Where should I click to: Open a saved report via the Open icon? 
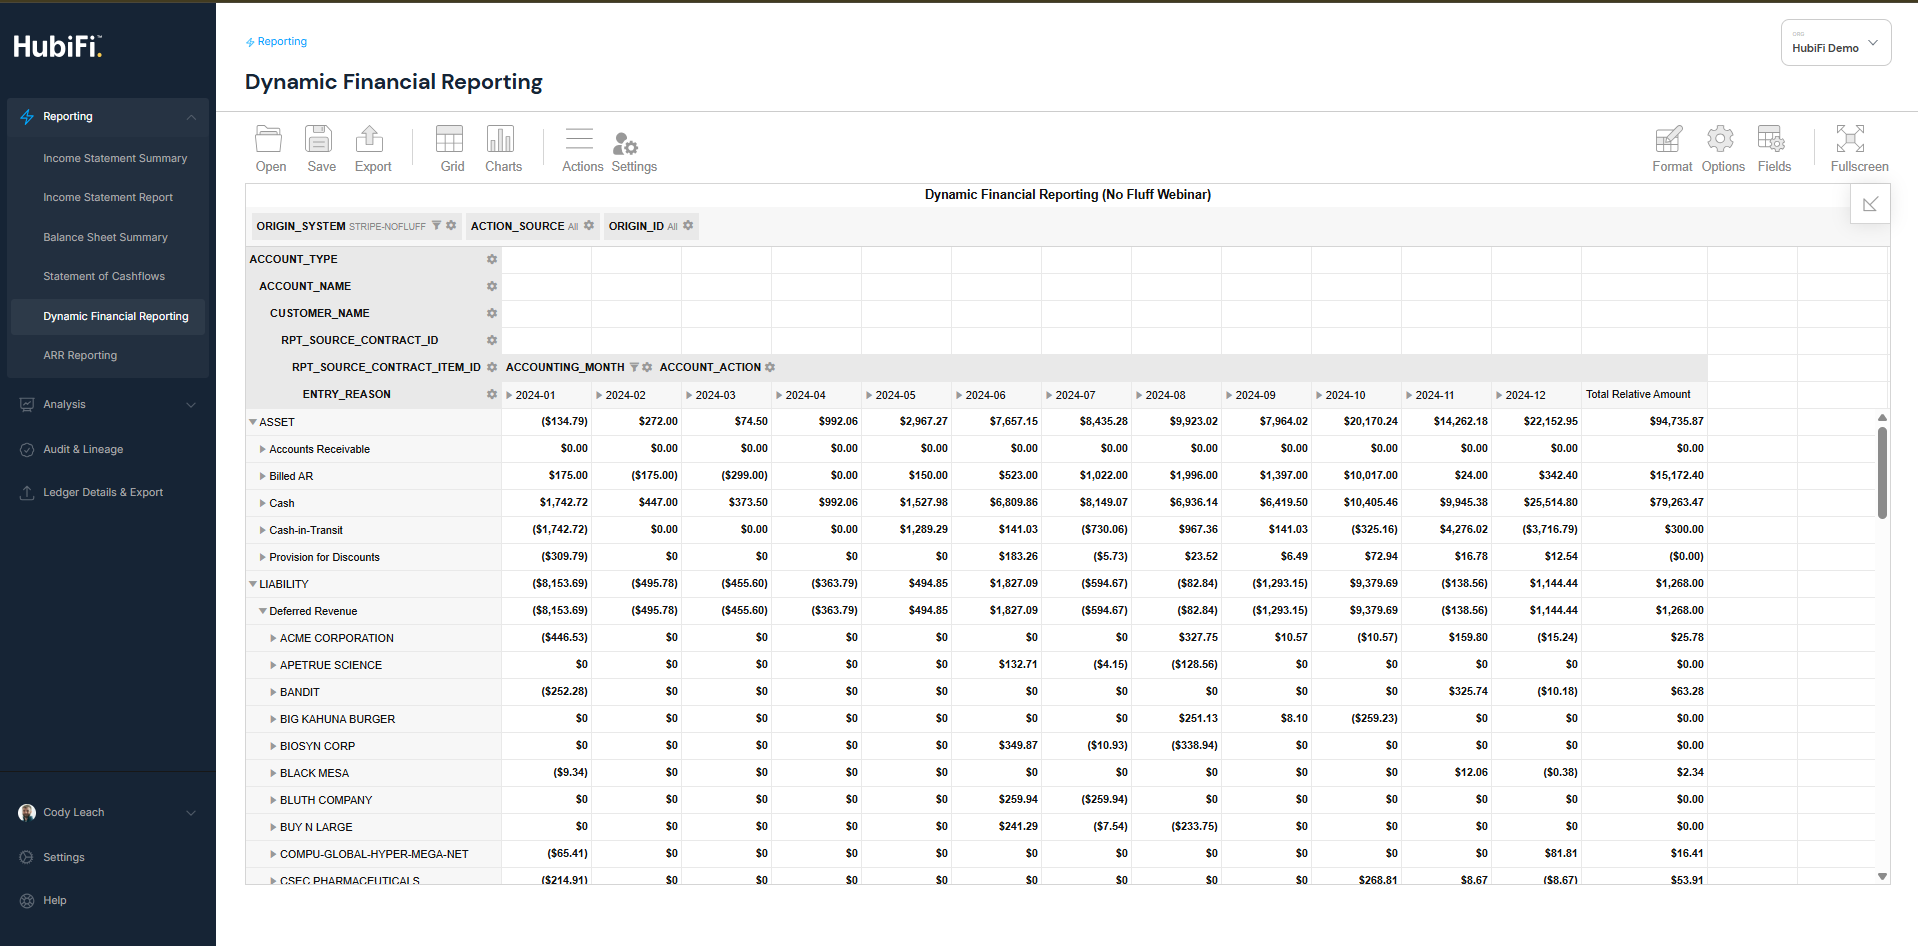269,148
